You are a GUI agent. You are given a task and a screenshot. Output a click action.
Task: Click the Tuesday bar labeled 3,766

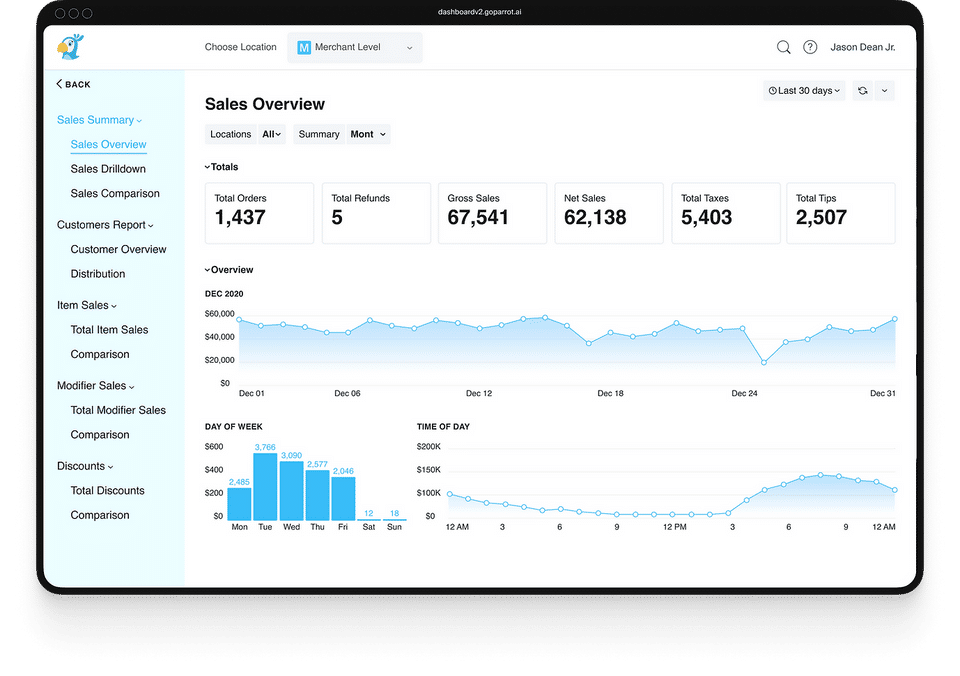coord(265,487)
